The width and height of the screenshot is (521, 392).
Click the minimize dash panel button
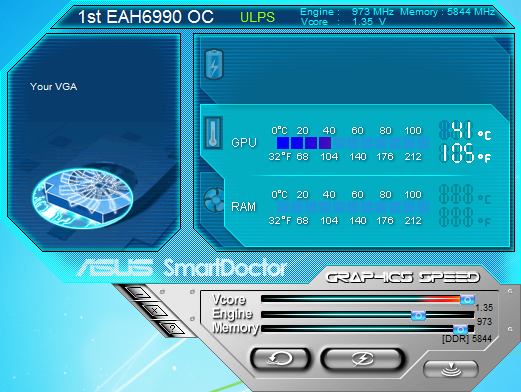(139, 294)
